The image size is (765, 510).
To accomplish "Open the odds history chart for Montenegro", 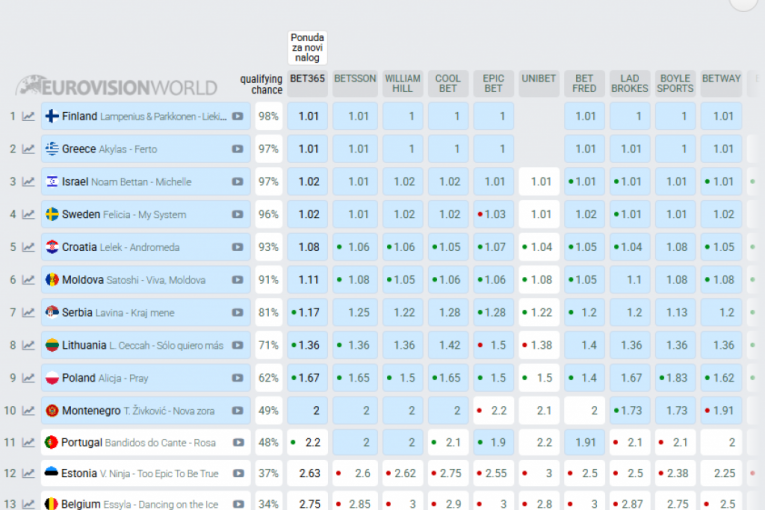I will (28, 410).
